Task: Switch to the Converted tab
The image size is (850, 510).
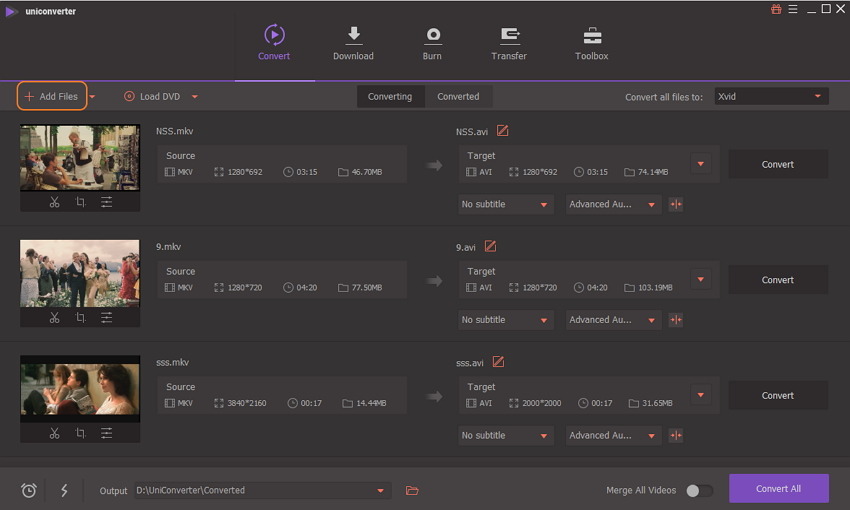Action: tap(458, 96)
